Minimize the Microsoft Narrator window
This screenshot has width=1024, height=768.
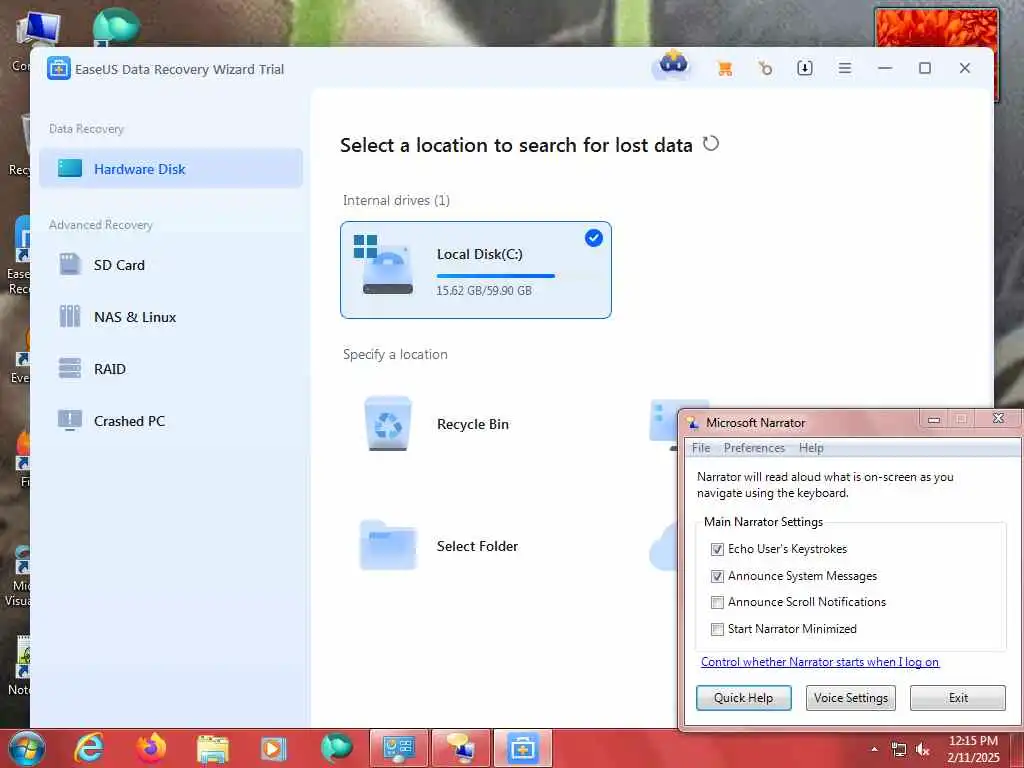click(934, 419)
